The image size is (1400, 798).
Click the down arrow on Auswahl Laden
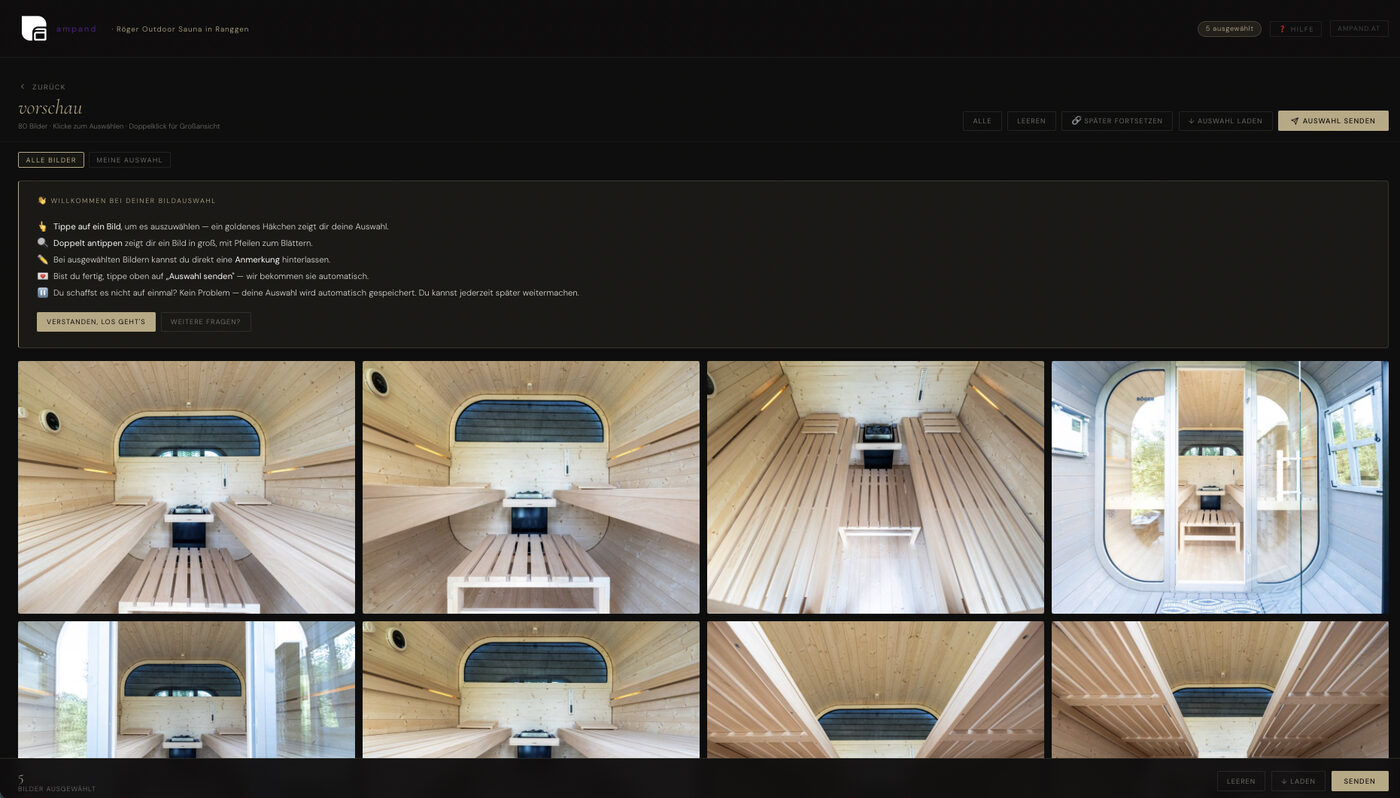point(1191,121)
